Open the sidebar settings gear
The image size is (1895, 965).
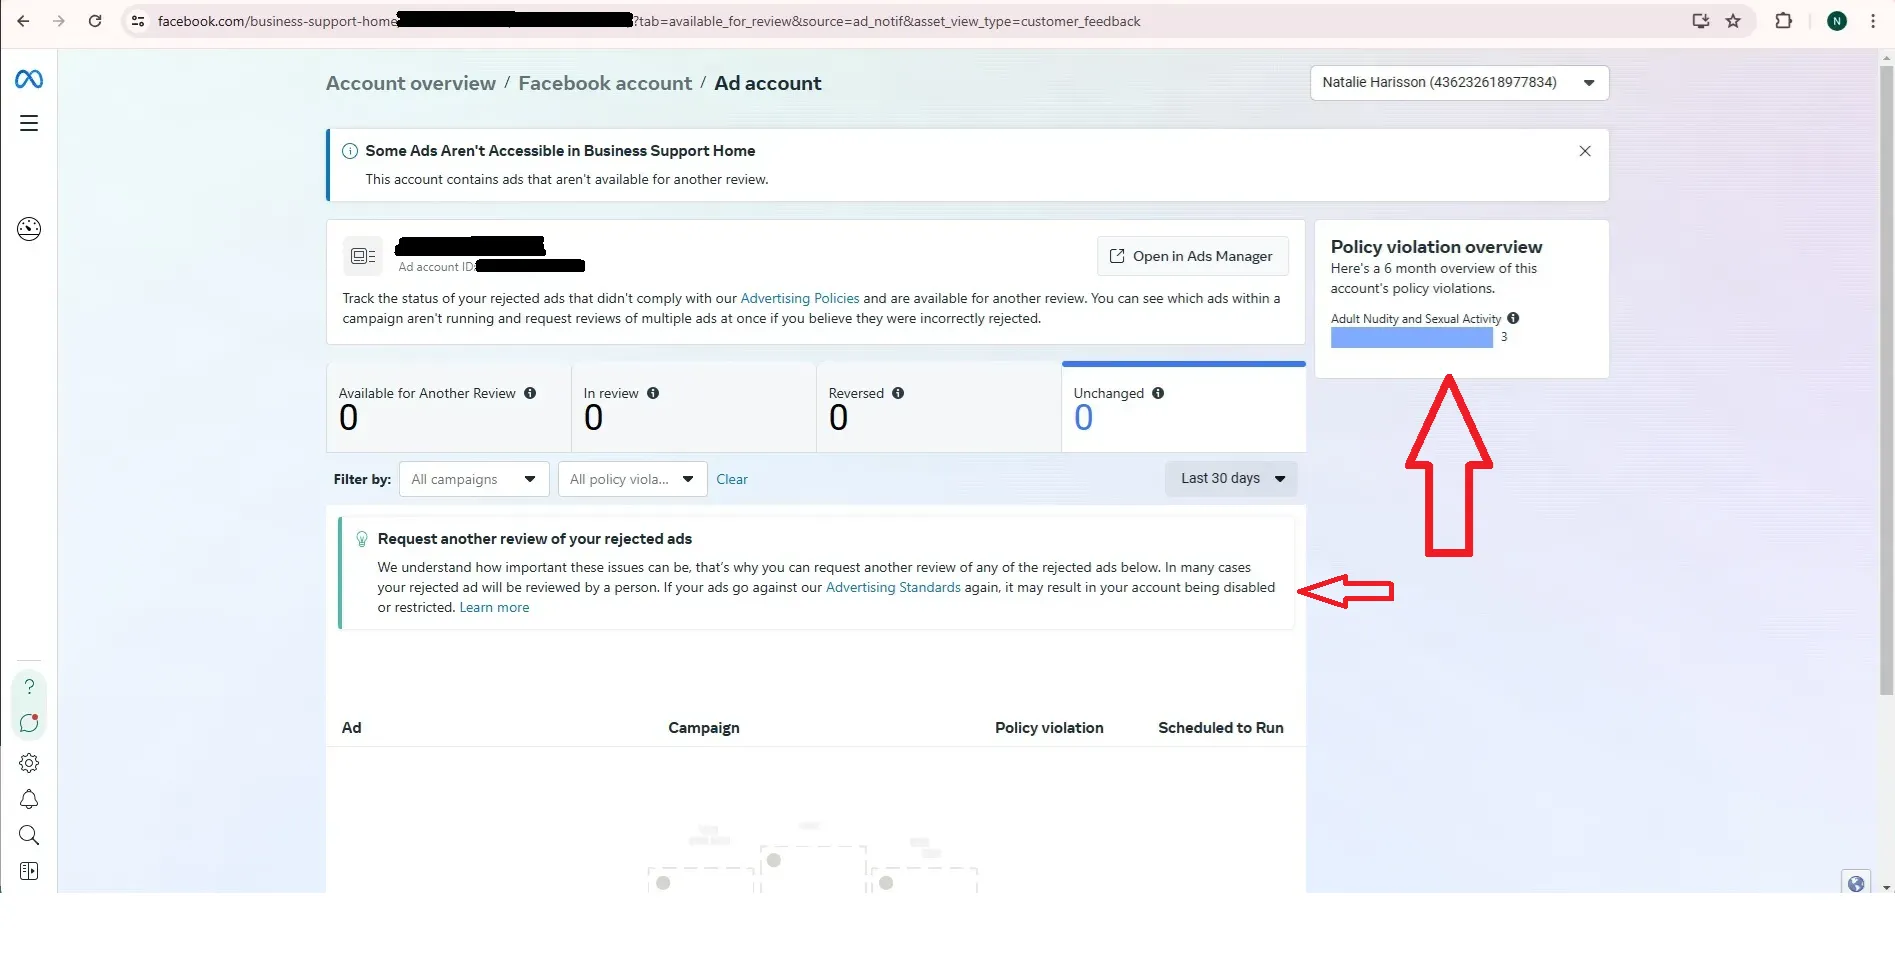click(x=29, y=763)
